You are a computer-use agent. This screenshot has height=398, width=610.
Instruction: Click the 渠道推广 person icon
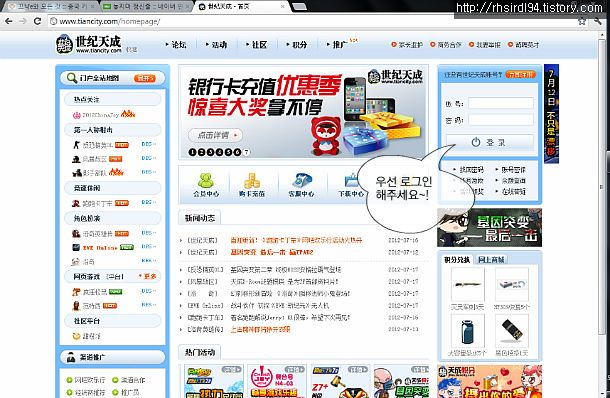(71, 357)
